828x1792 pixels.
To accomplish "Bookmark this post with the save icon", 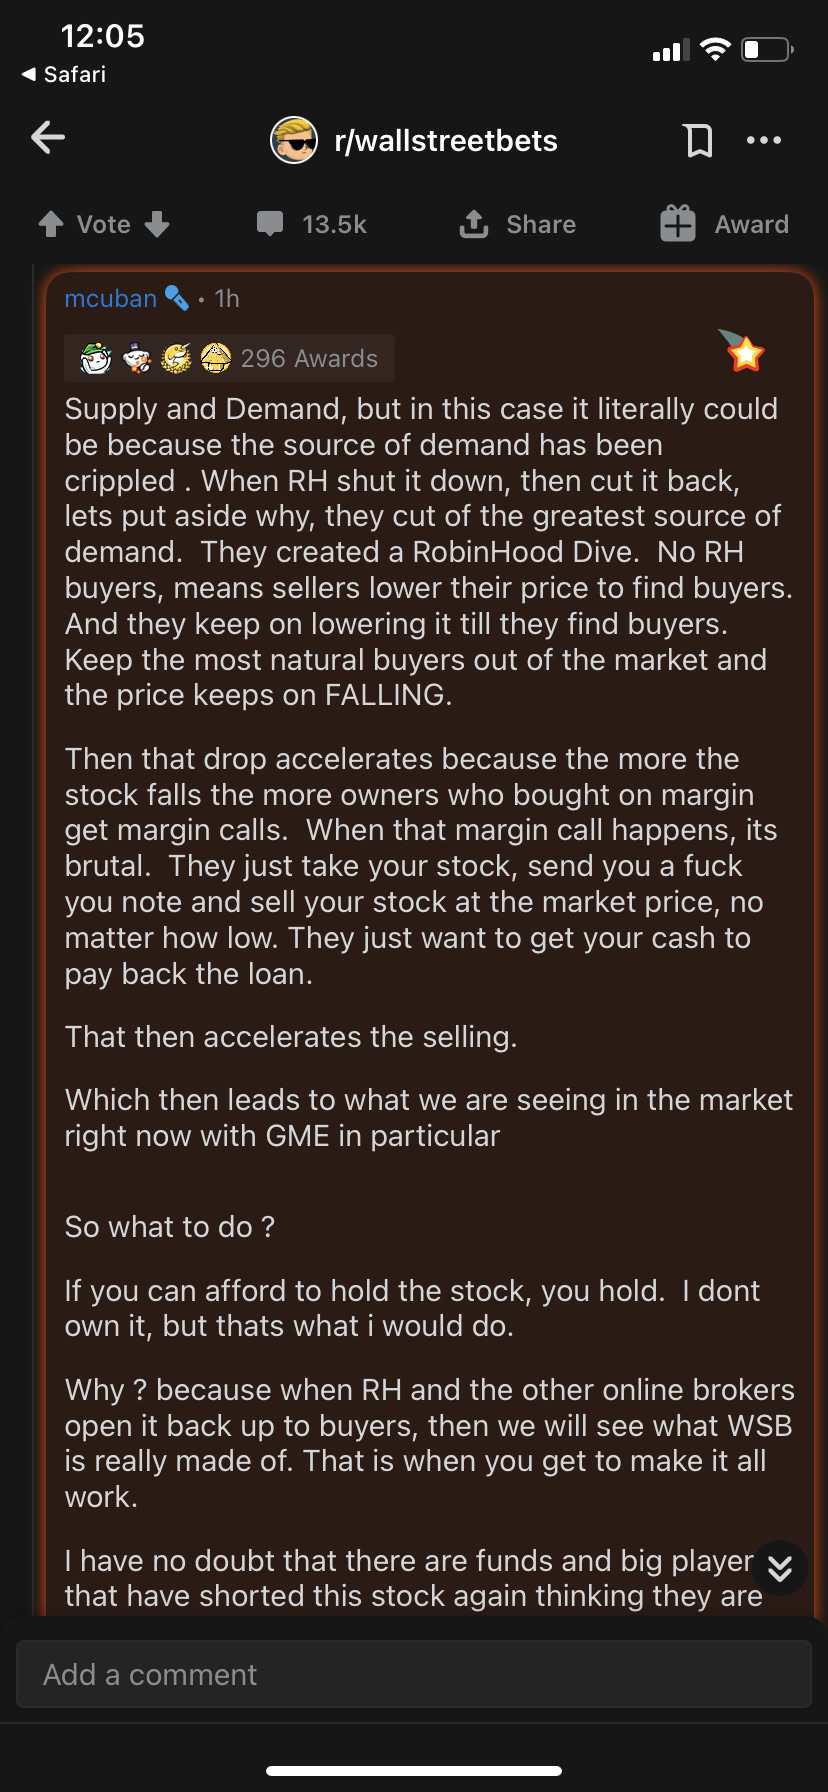I will point(699,140).
